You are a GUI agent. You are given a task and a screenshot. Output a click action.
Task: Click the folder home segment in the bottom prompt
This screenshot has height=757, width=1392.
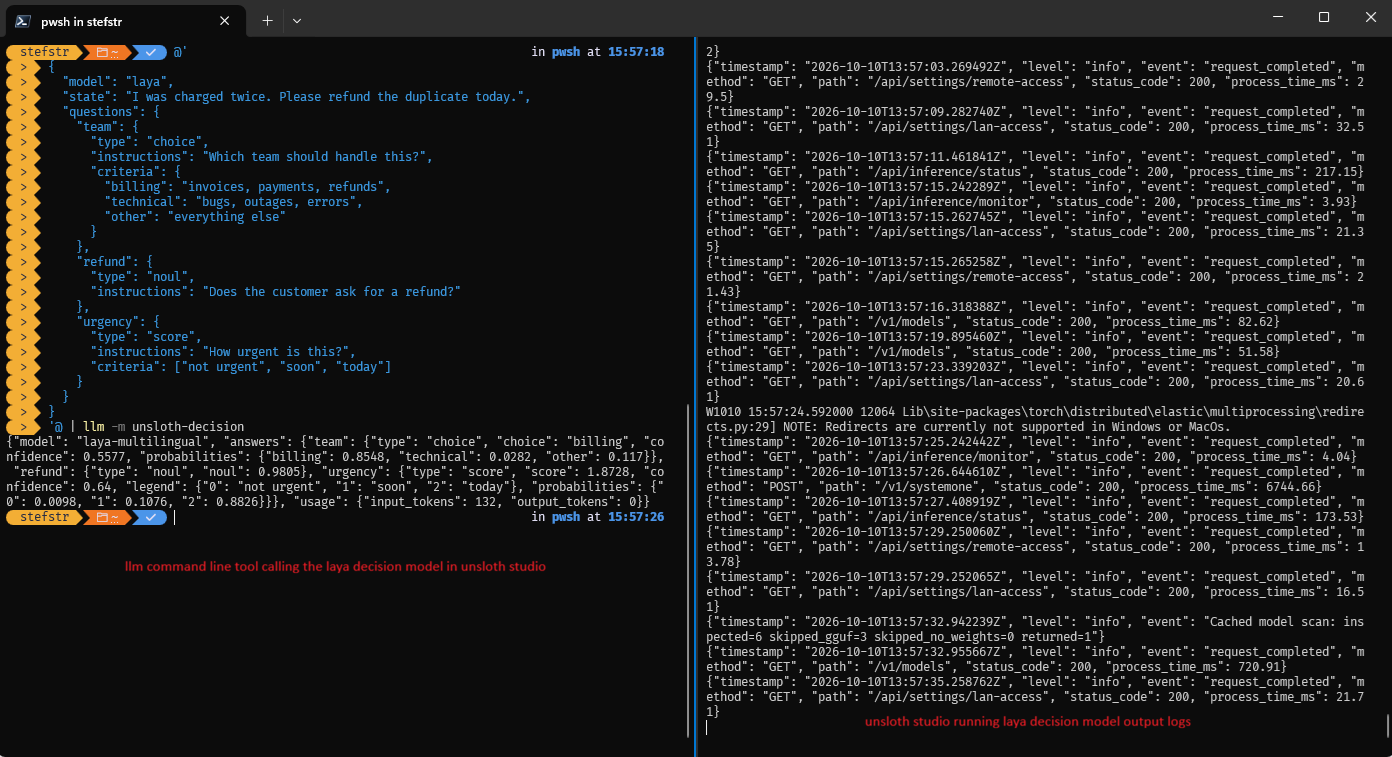tap(109, 517)
